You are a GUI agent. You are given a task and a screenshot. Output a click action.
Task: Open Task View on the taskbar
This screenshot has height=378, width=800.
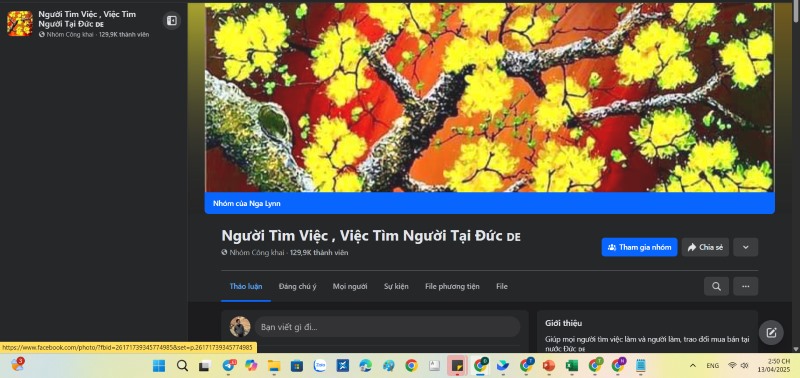[205, 366]
